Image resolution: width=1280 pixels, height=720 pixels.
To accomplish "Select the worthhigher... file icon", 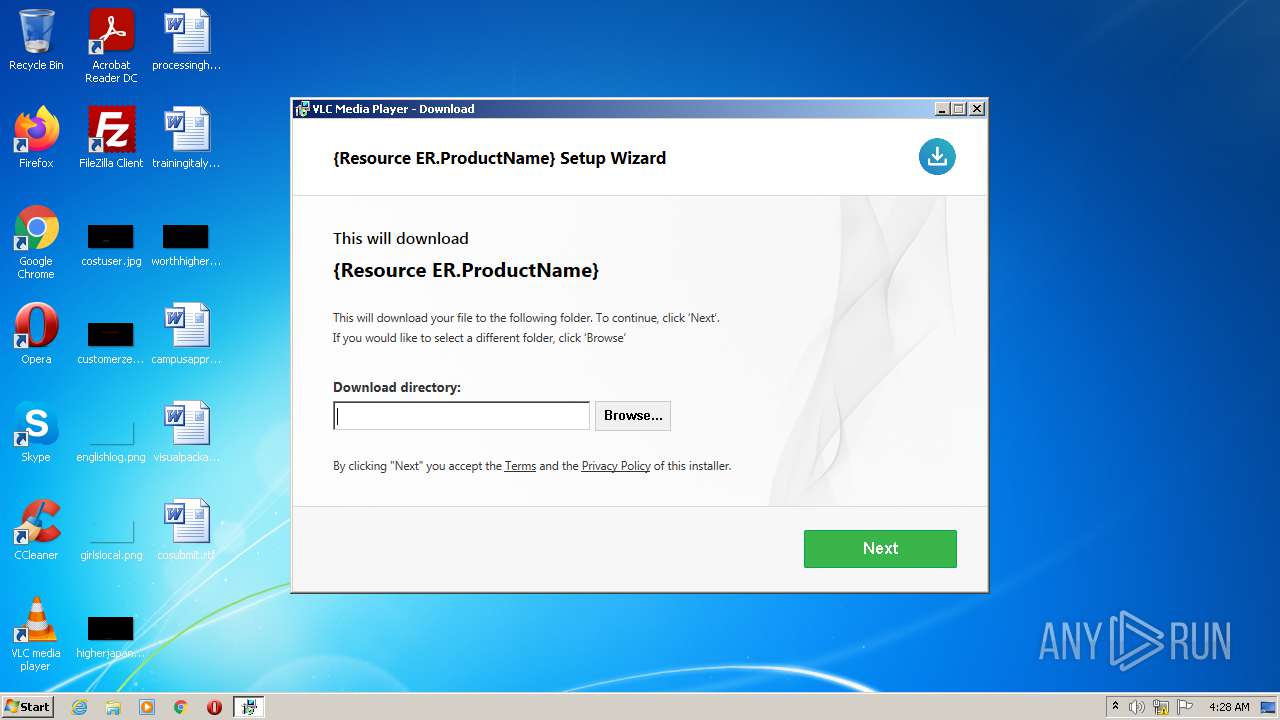I will 186,245.
